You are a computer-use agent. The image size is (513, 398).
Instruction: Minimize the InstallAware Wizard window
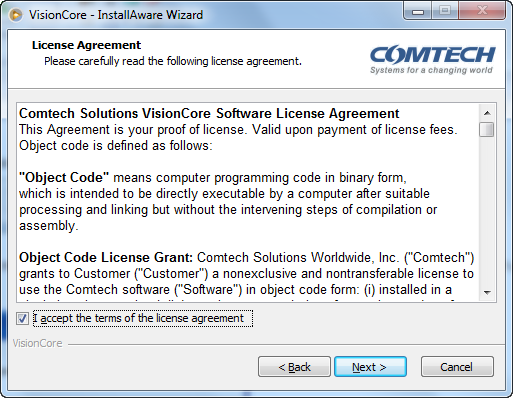[x=418, y=11]
